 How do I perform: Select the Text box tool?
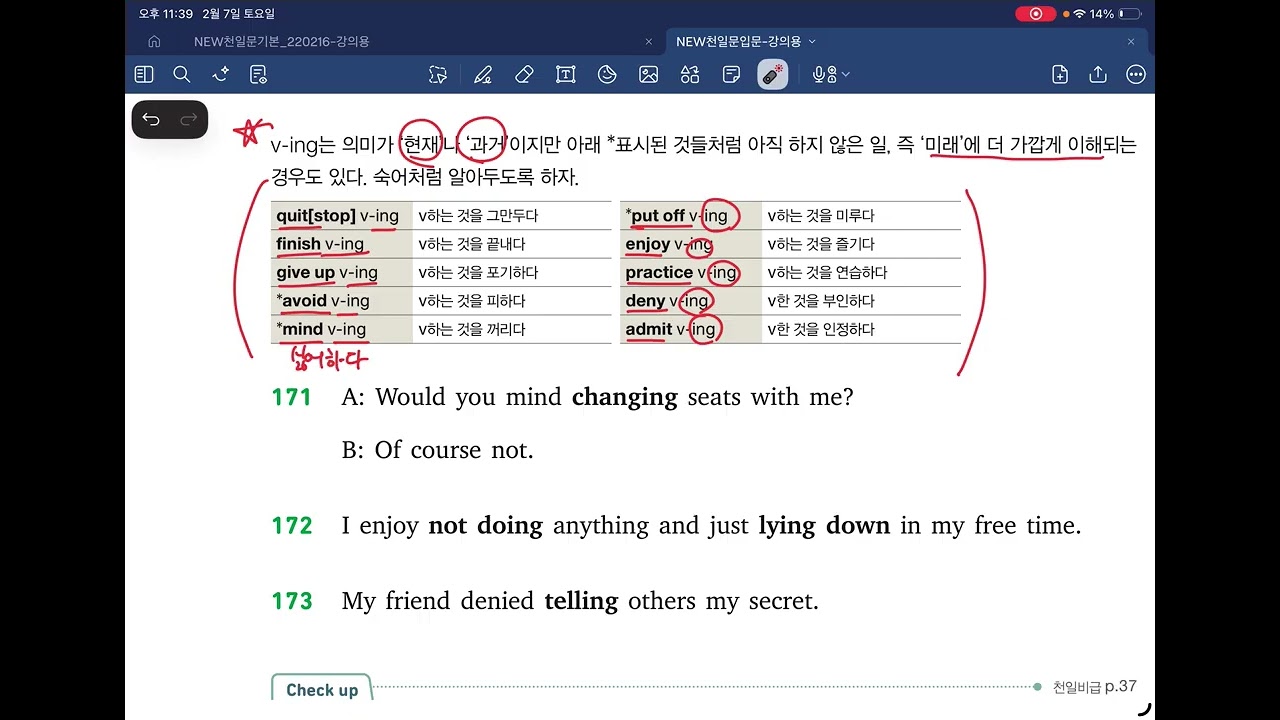tap(566, 74)
